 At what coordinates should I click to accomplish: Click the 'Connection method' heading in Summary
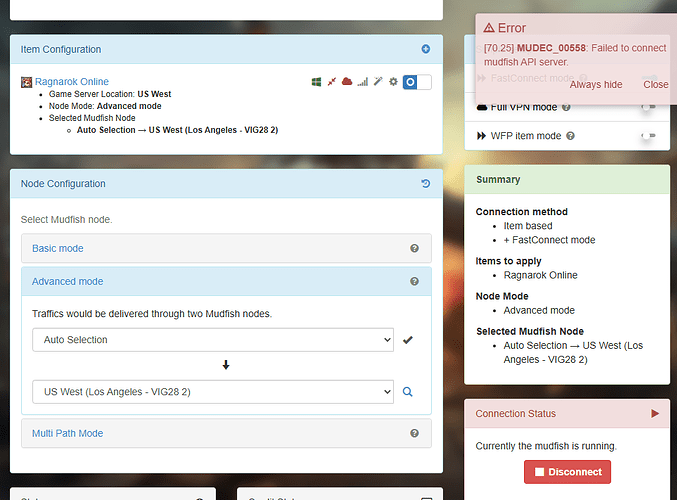click(x=522, y=212)
